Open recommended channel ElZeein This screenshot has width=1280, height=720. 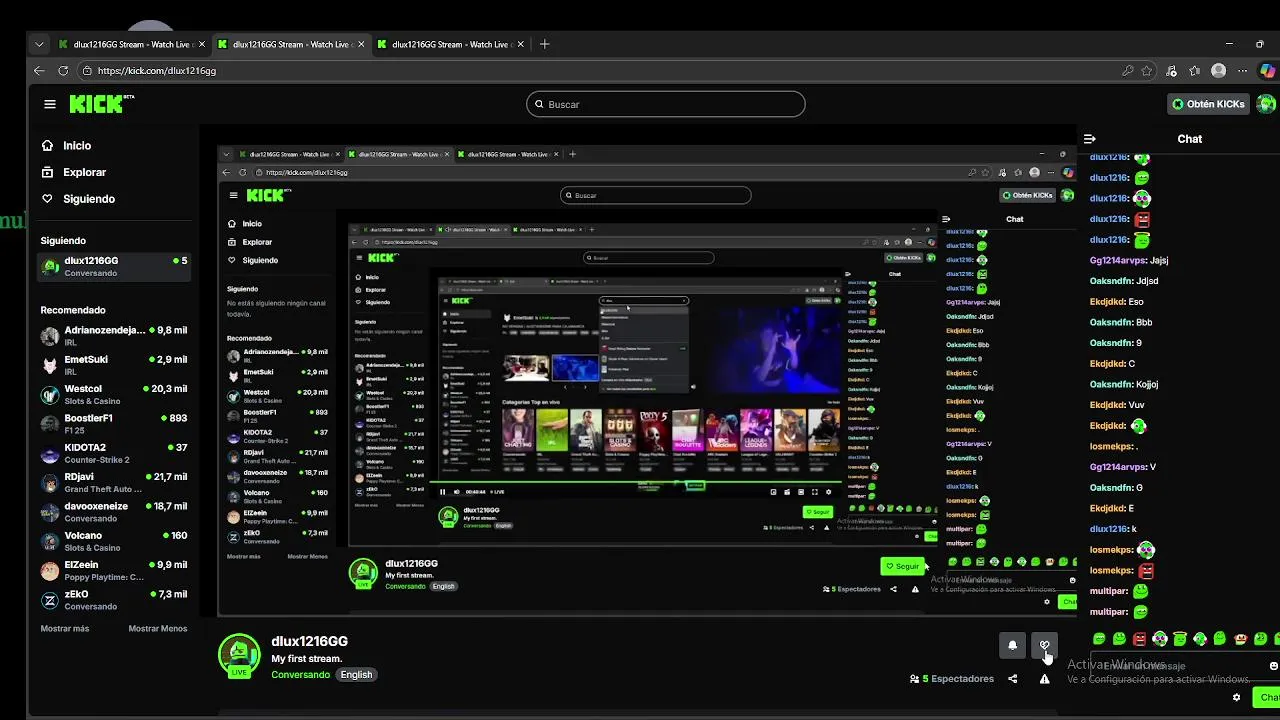114,571
